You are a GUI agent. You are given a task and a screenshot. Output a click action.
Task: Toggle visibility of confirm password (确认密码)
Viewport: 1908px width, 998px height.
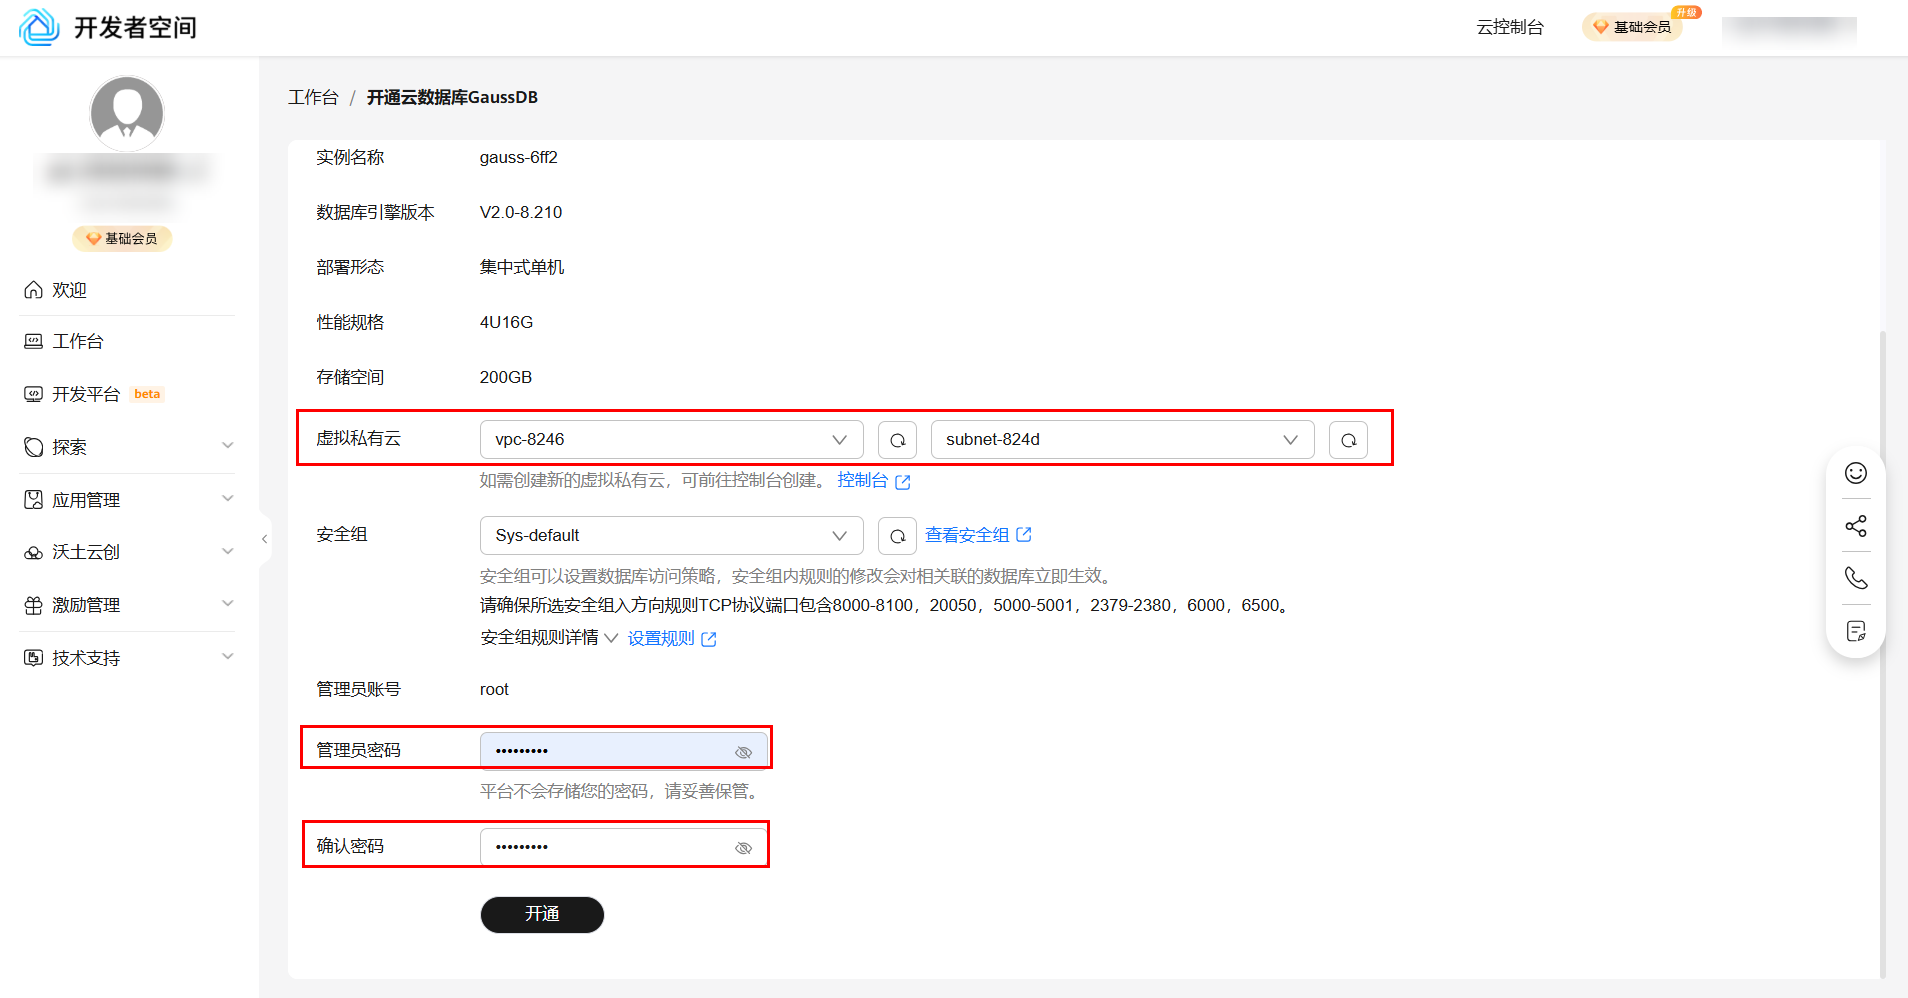(x=743, y=848)
